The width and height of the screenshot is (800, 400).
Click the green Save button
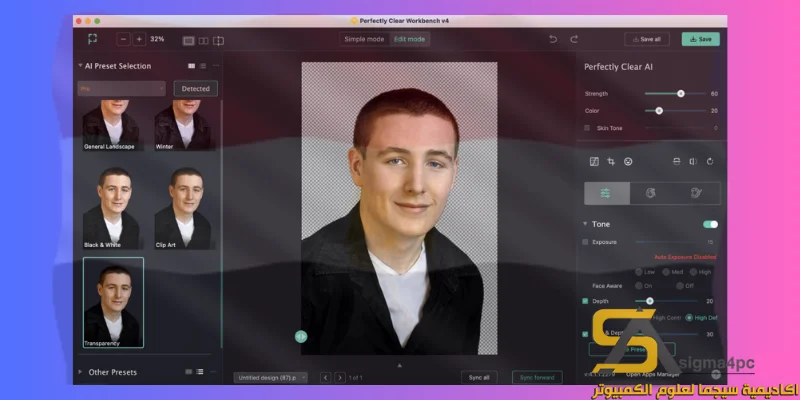tap(701, 39)
